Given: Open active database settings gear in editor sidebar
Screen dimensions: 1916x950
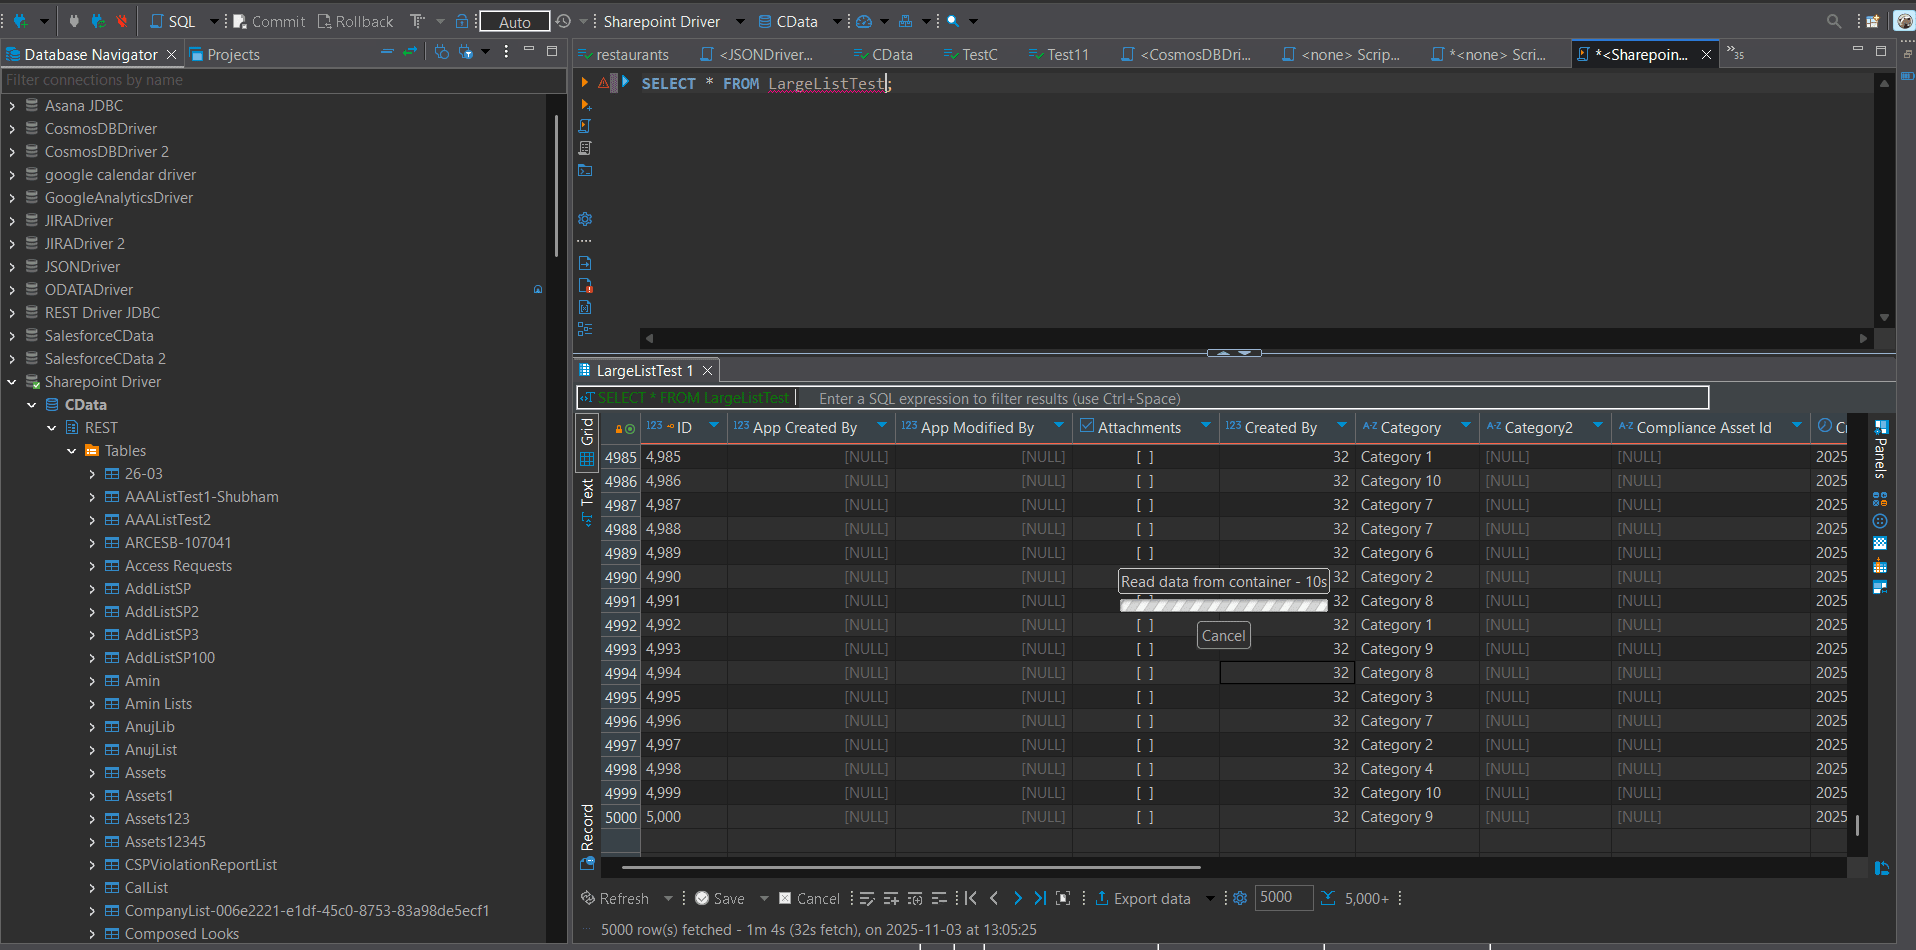Looking at the screenshot, I should pyautogui.click(x=585, y=219).
